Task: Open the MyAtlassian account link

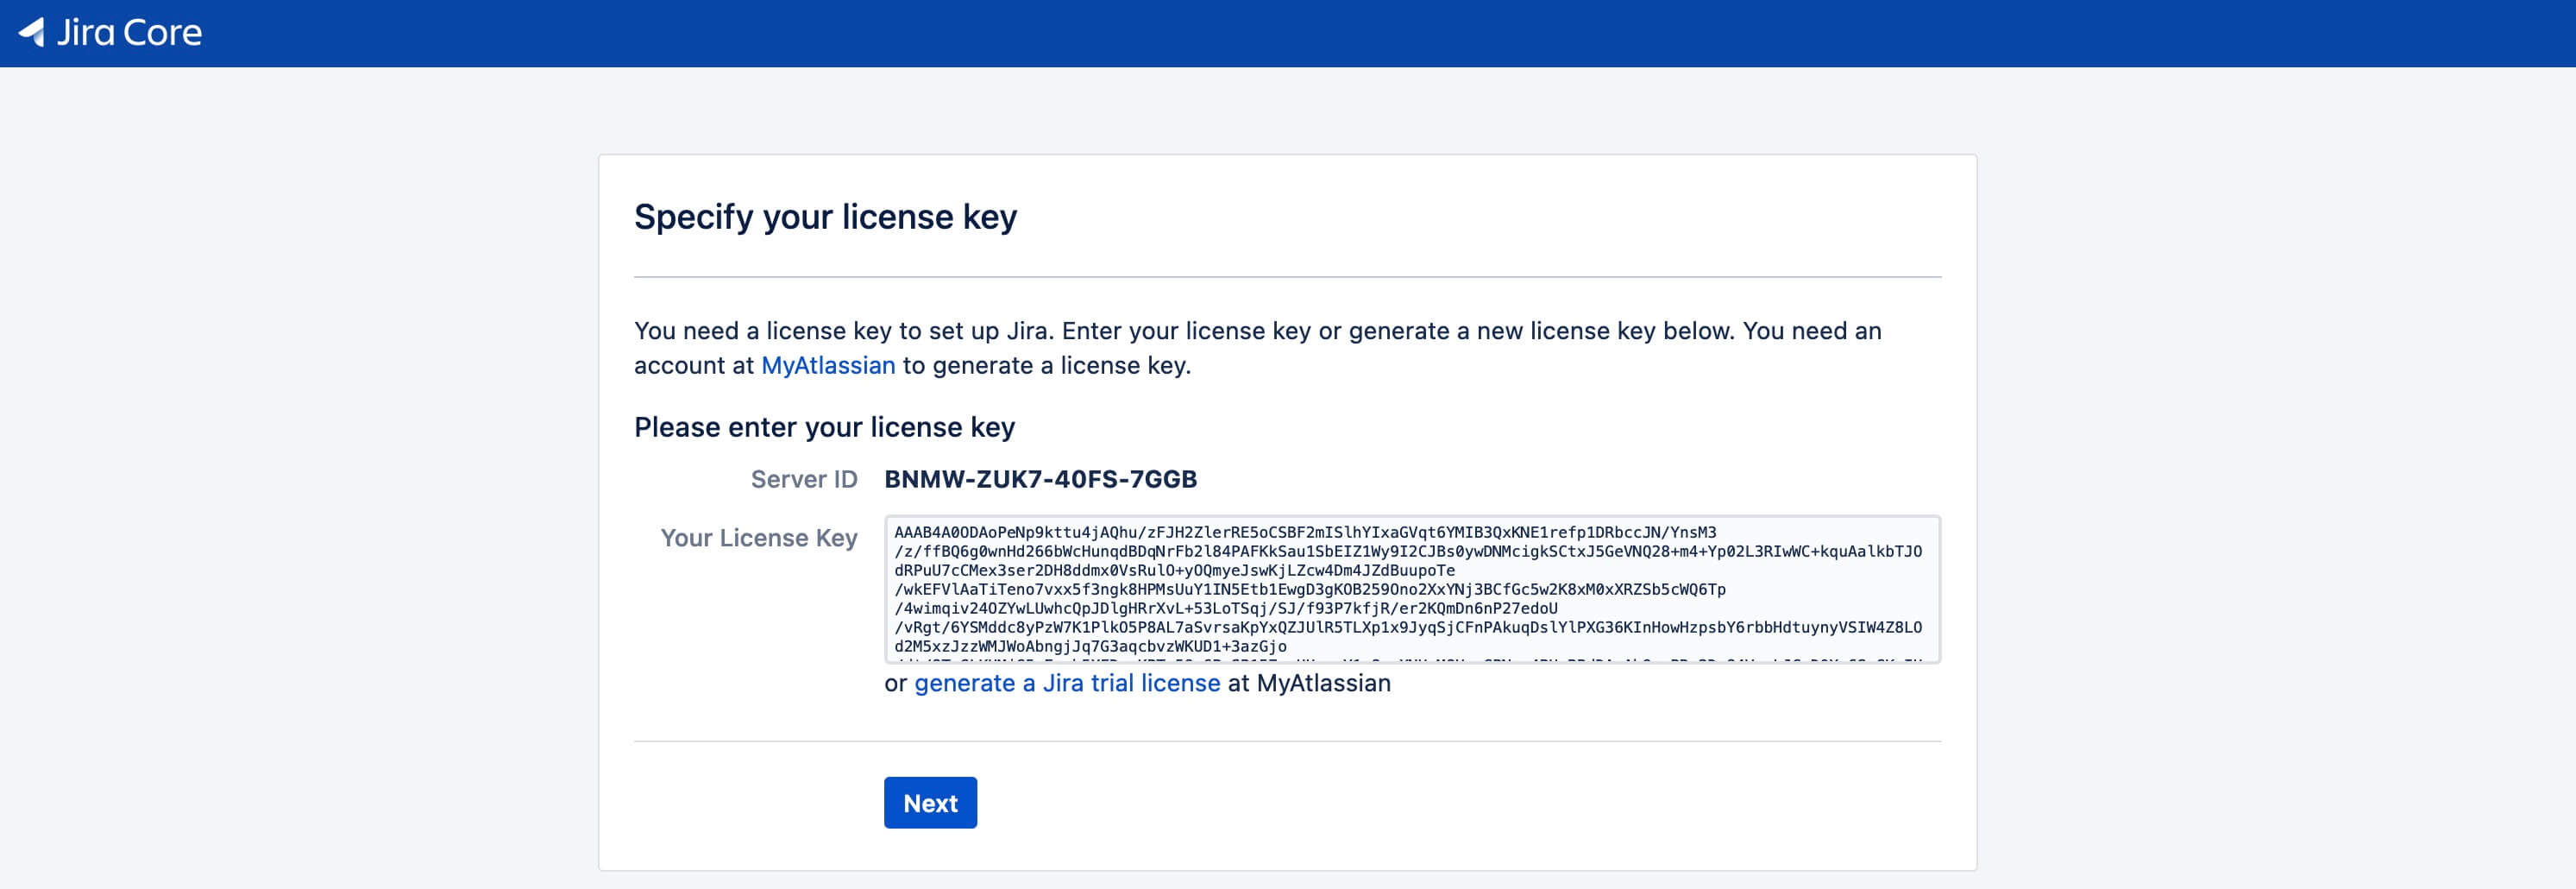Action: click(828, 366)
